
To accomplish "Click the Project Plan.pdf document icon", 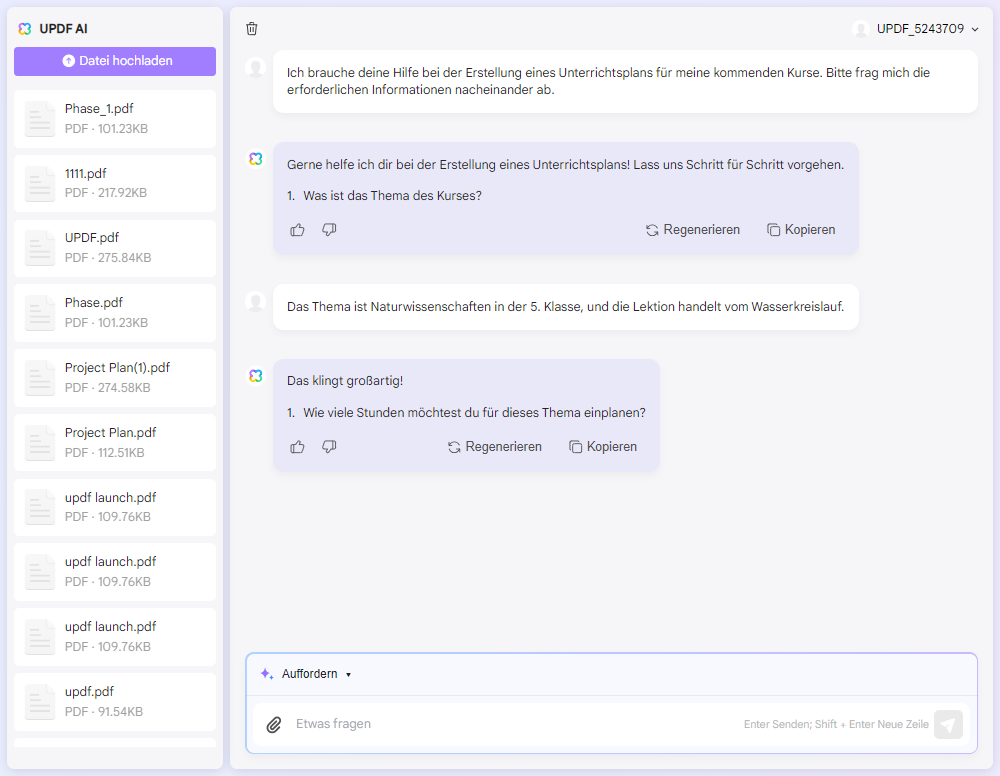I will [x=40, y=443].
